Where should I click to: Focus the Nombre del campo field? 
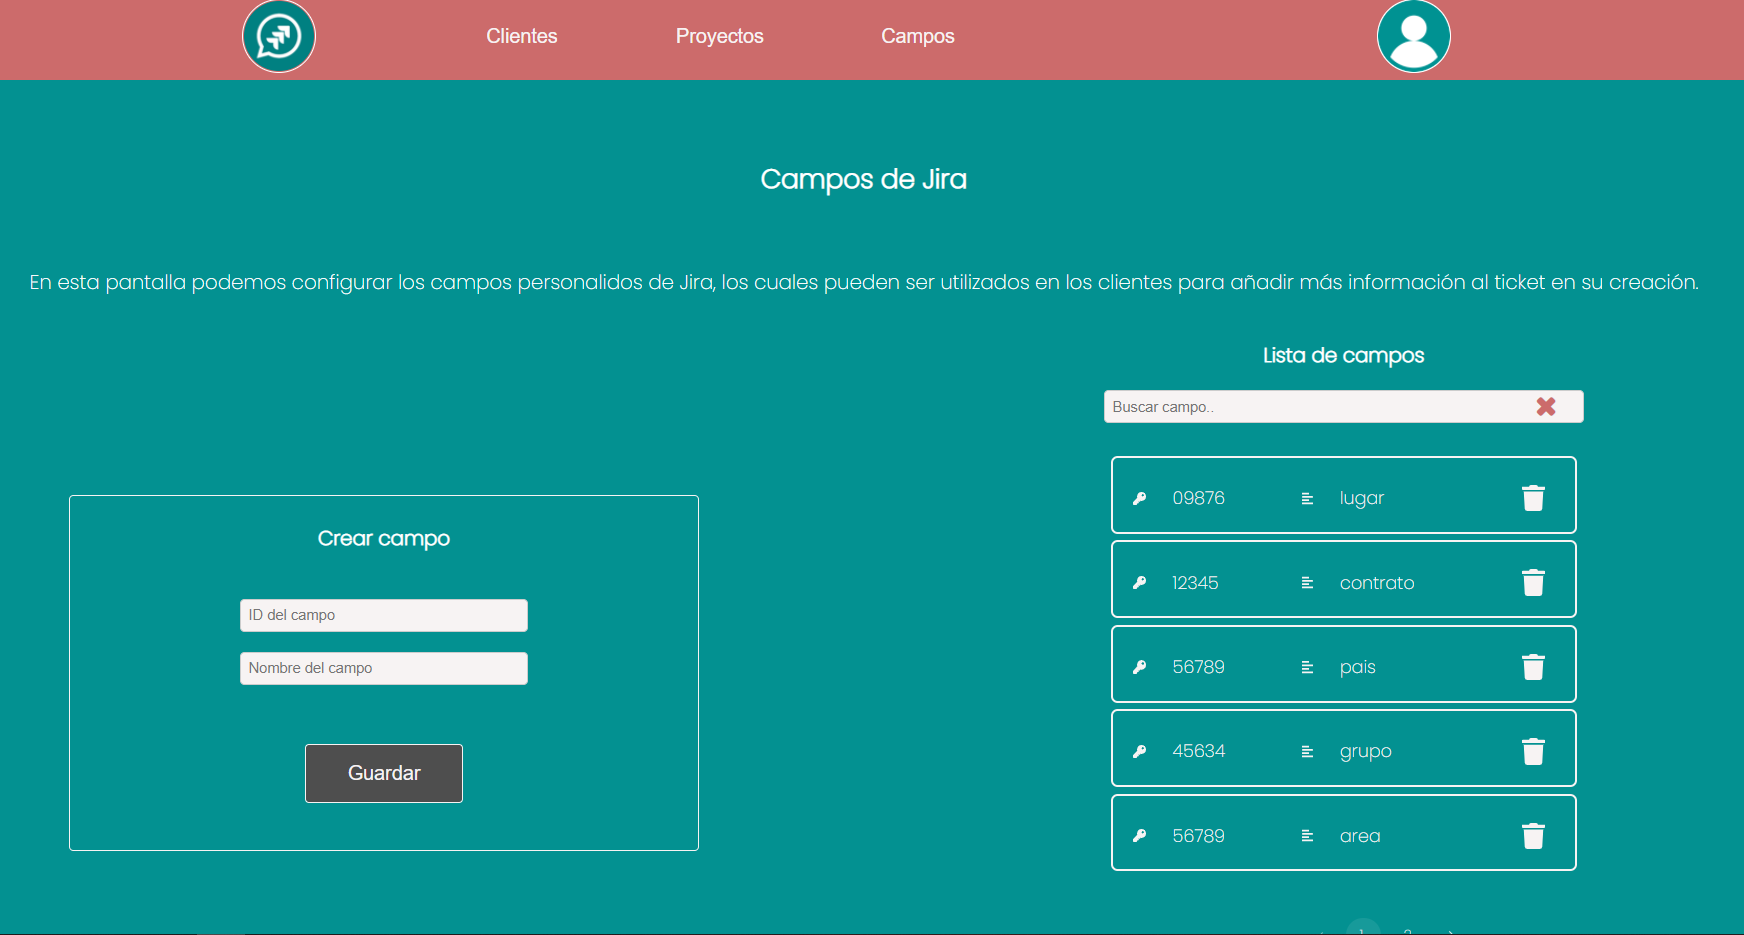pyautogui.click(x=383, y=668)
